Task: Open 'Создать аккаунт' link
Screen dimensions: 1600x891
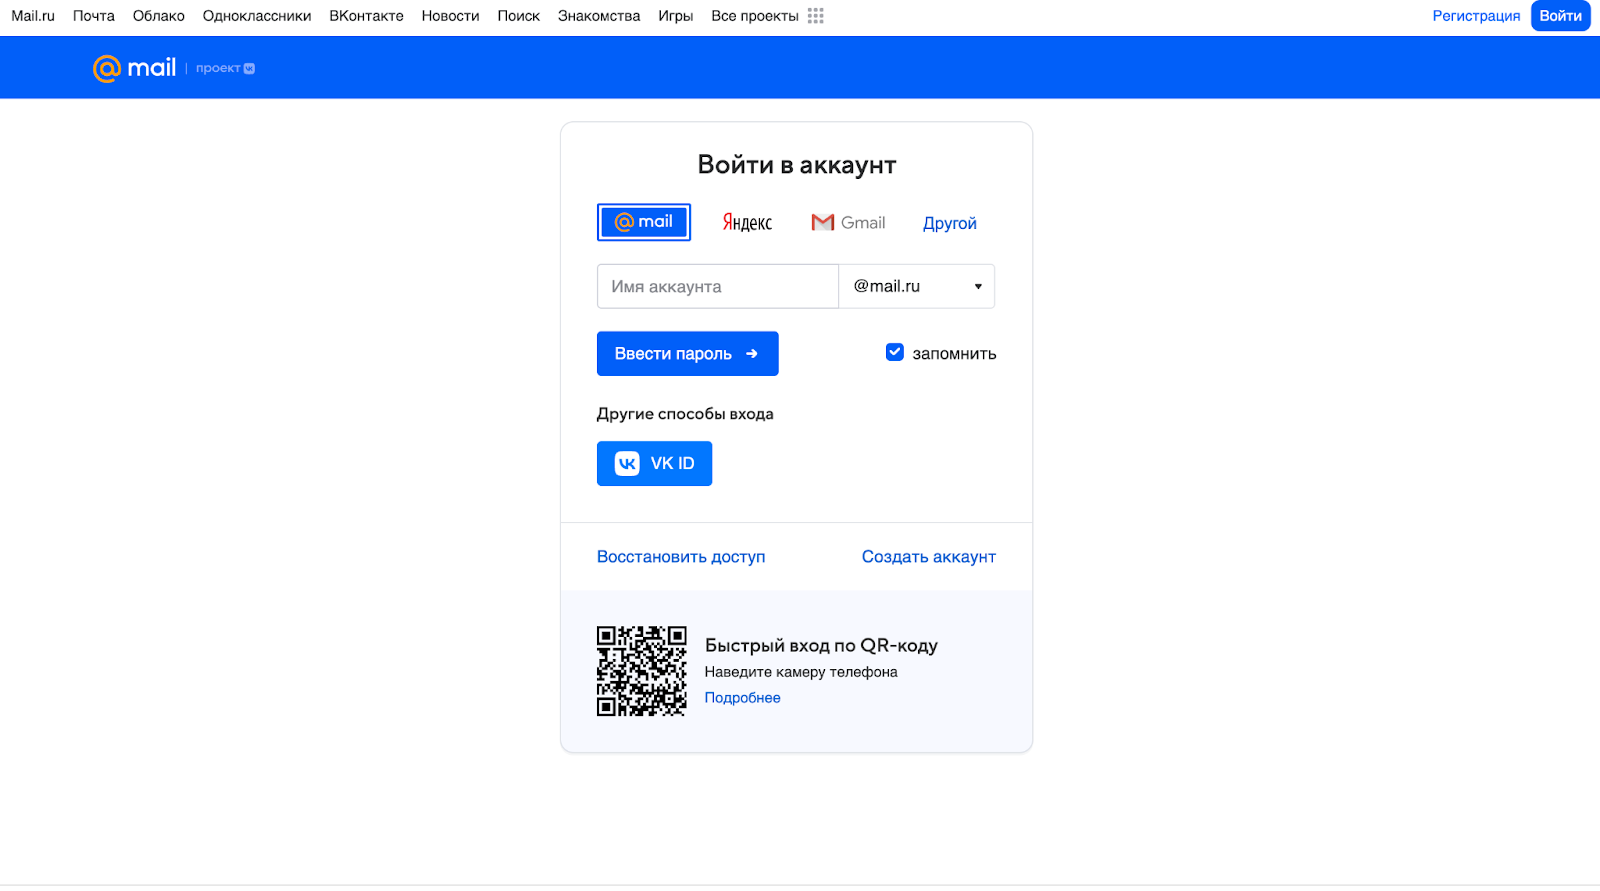Action: coord(929,557)
